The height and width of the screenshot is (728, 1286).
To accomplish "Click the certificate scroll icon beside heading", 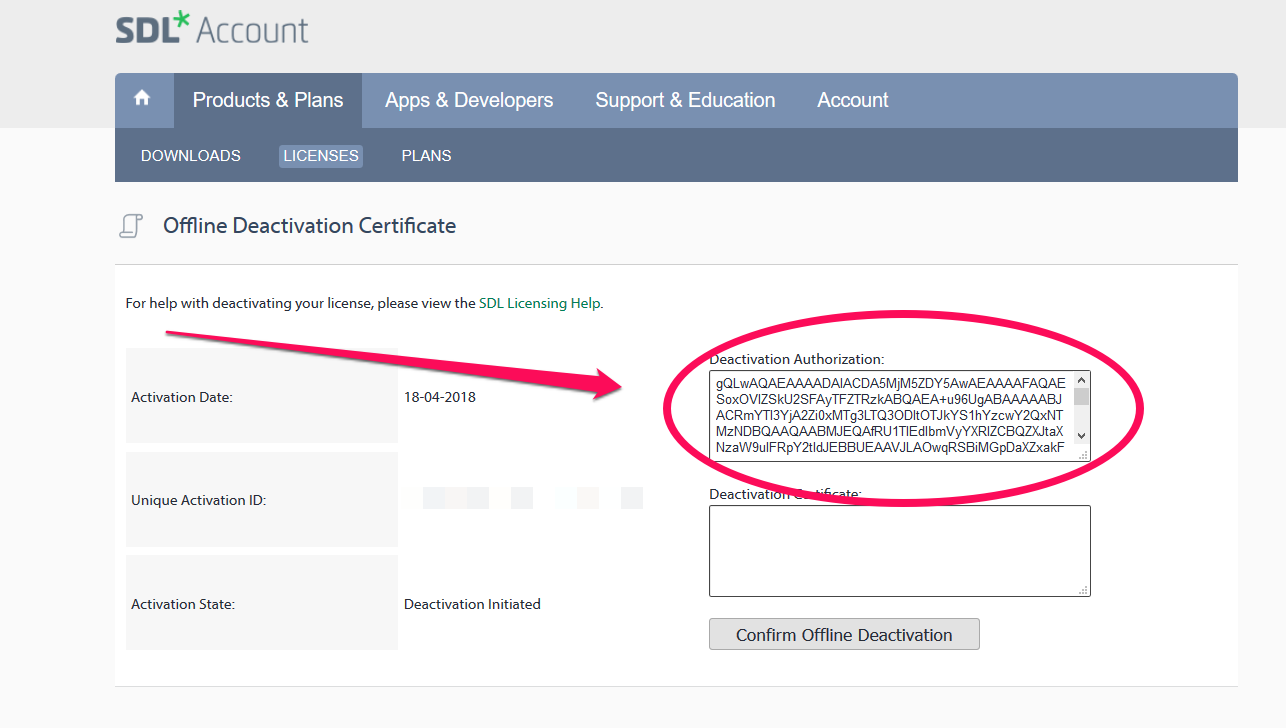I will (131, 226).
